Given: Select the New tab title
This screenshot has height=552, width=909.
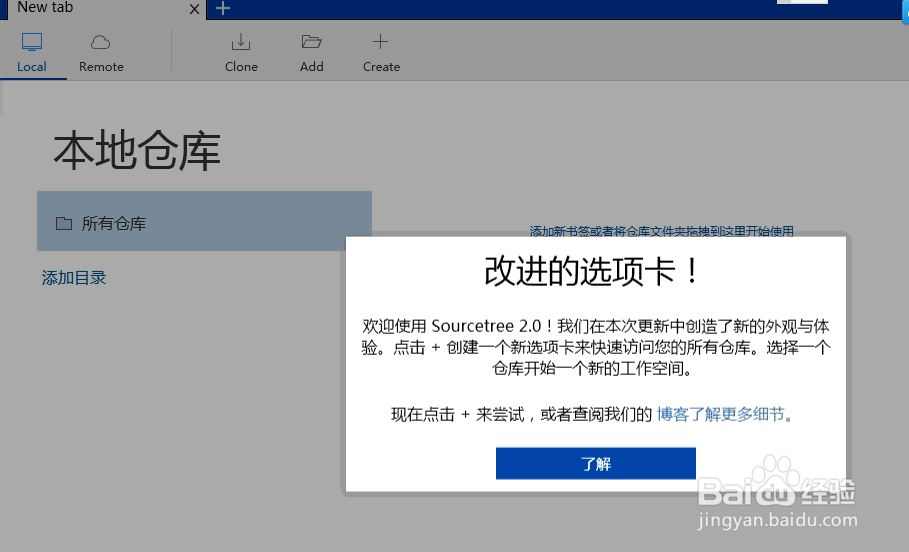Looking at the screenshot, I should (45, 8).
